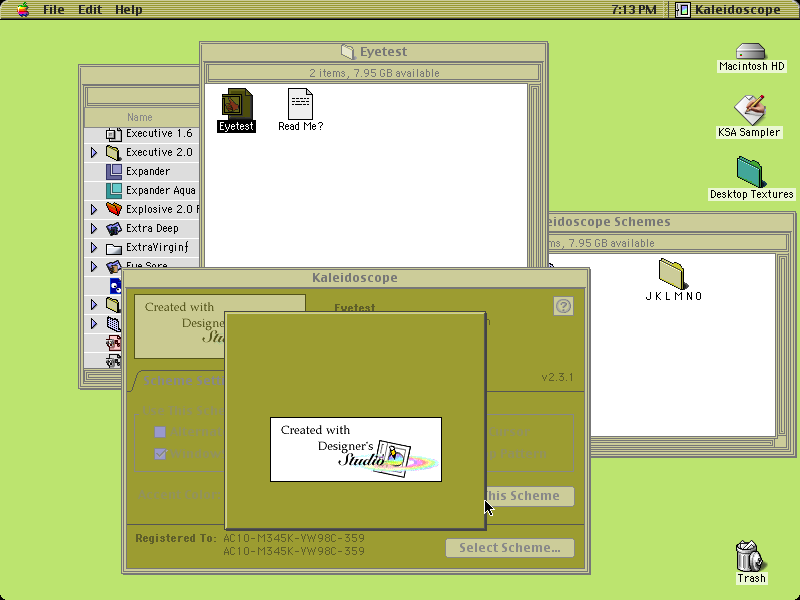
Task: Open the Edit menu
Action: (x=90, y=10)
